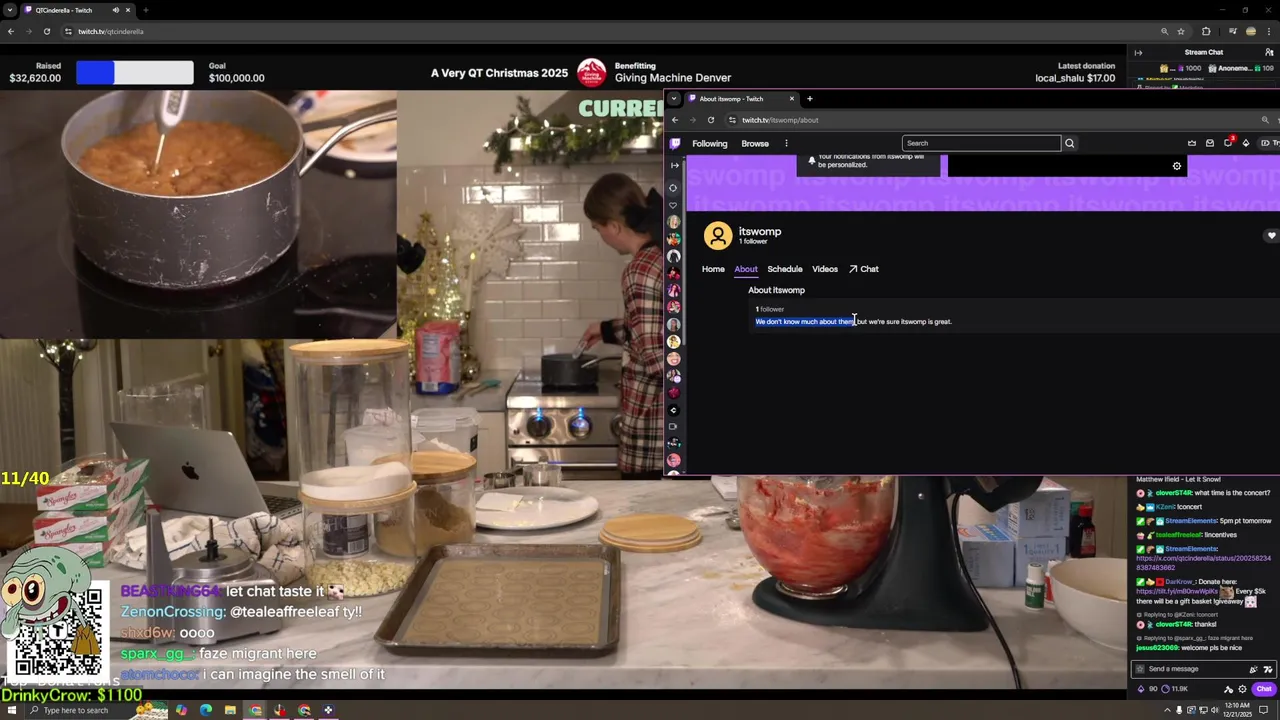Screen dimensions: 1280x720
Task: Click the channel points balance 11.9K
Action: pyautogui.click(x=1174, y=689)
